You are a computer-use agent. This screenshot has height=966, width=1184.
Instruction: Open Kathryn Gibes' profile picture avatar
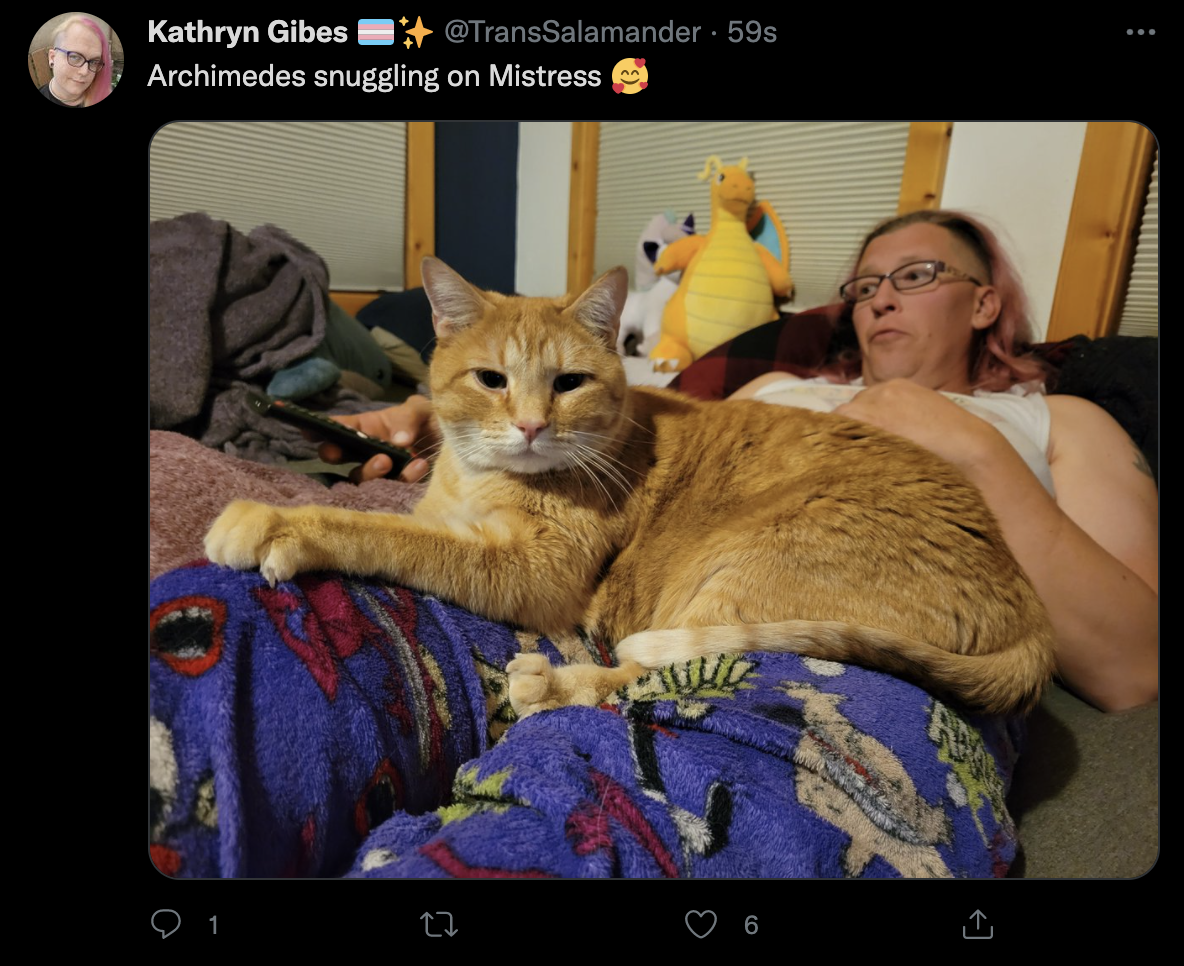(76, 60)
